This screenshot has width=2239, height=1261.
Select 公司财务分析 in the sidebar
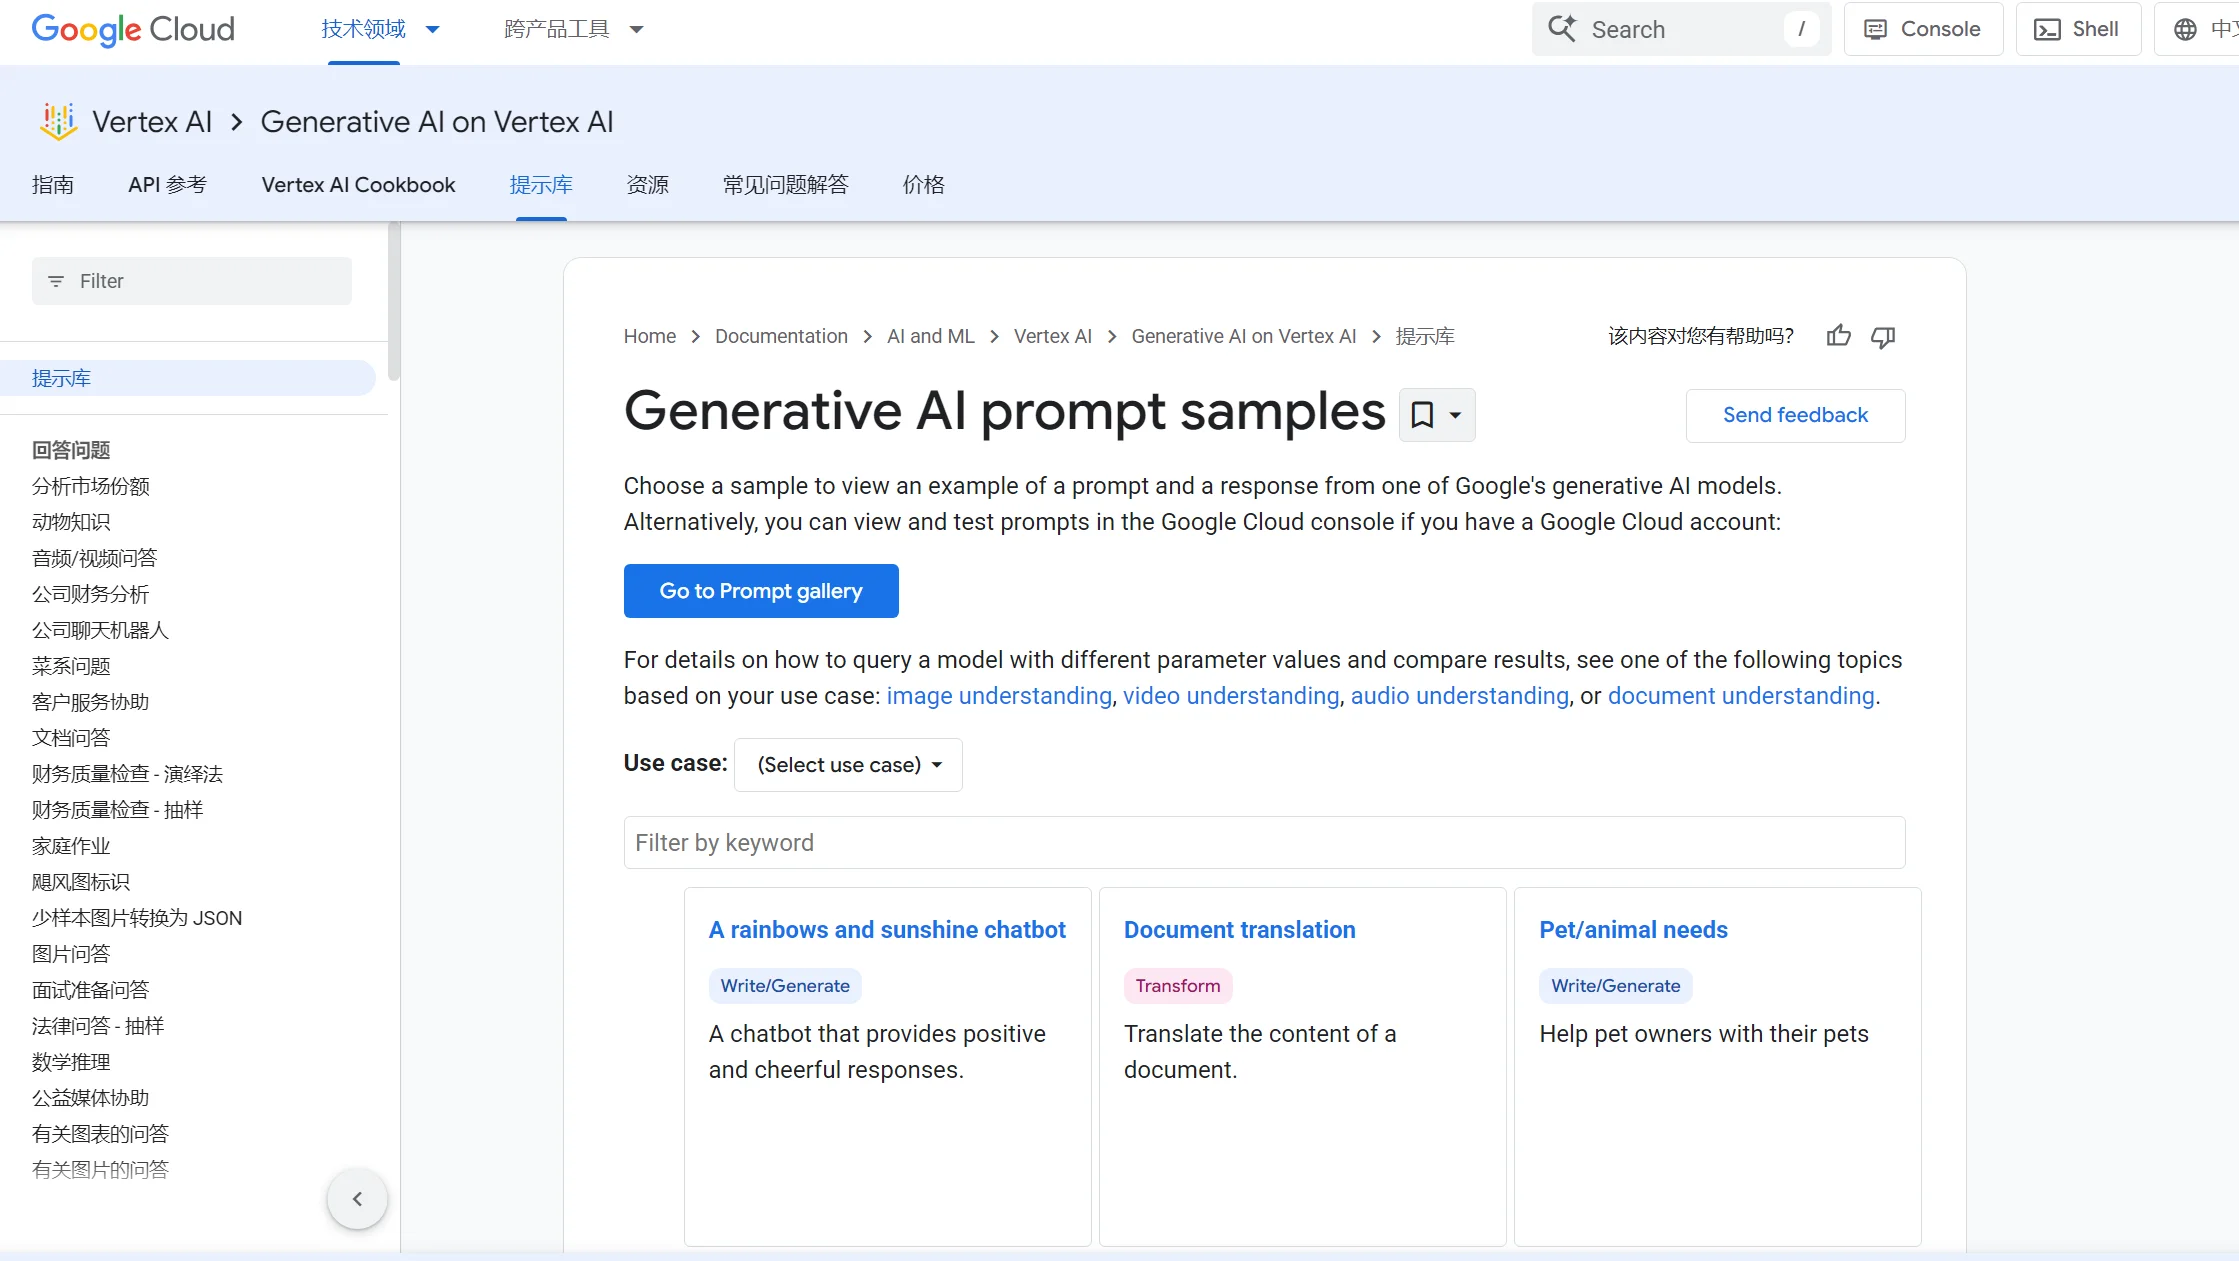point(90,594)
